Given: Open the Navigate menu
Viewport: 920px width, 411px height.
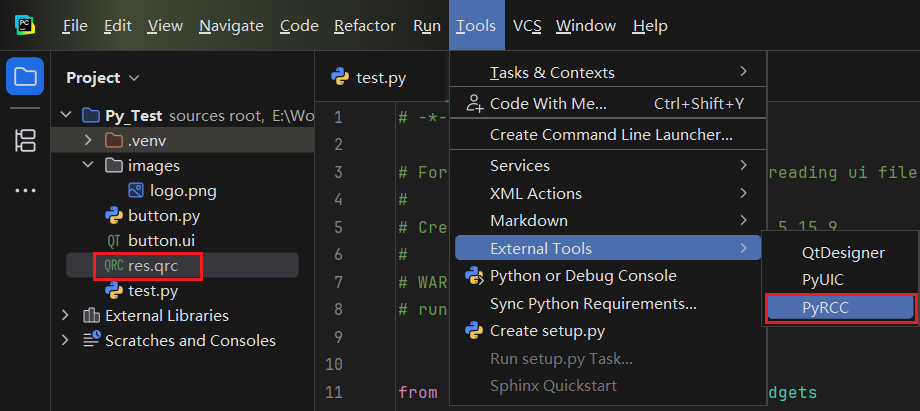Looking at the screenshot, I should pos(231,26).
